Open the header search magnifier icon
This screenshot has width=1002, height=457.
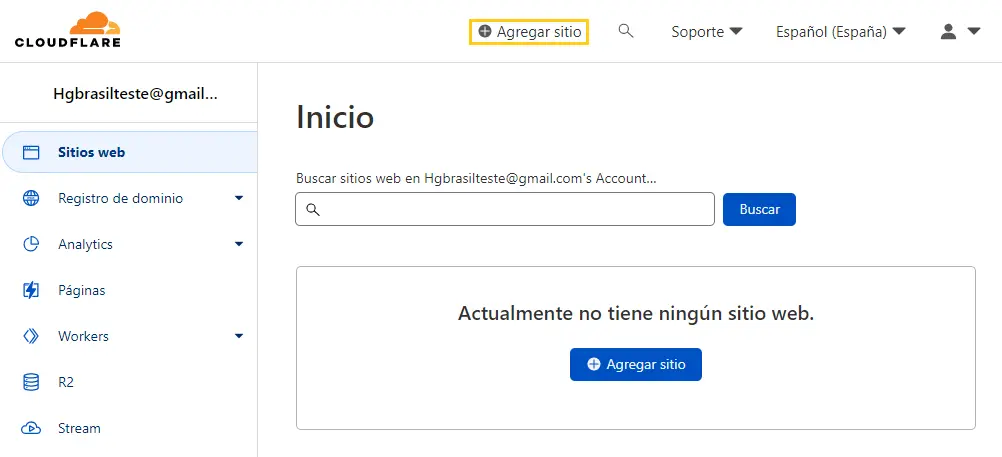point(626,31)
